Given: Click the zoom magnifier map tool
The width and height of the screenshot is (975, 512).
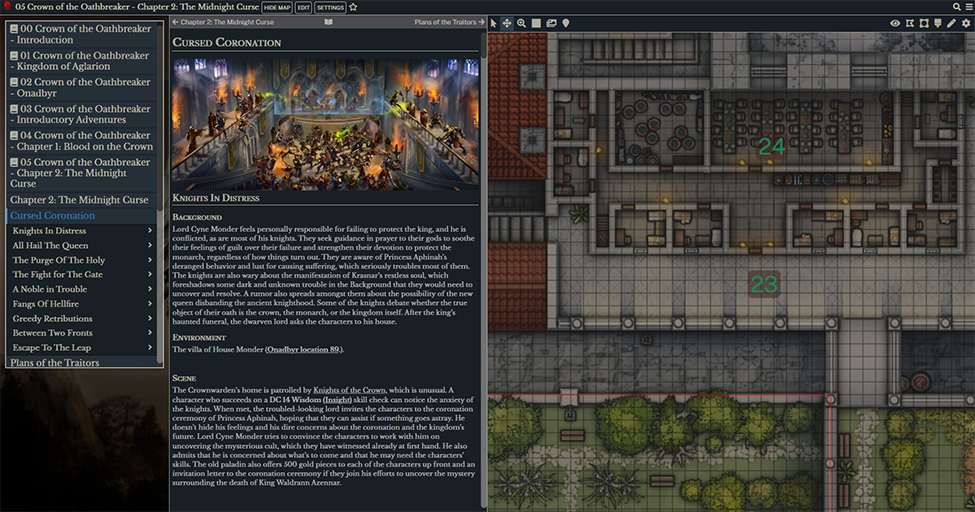Looking at the screenshot, I should pos(521,23).
